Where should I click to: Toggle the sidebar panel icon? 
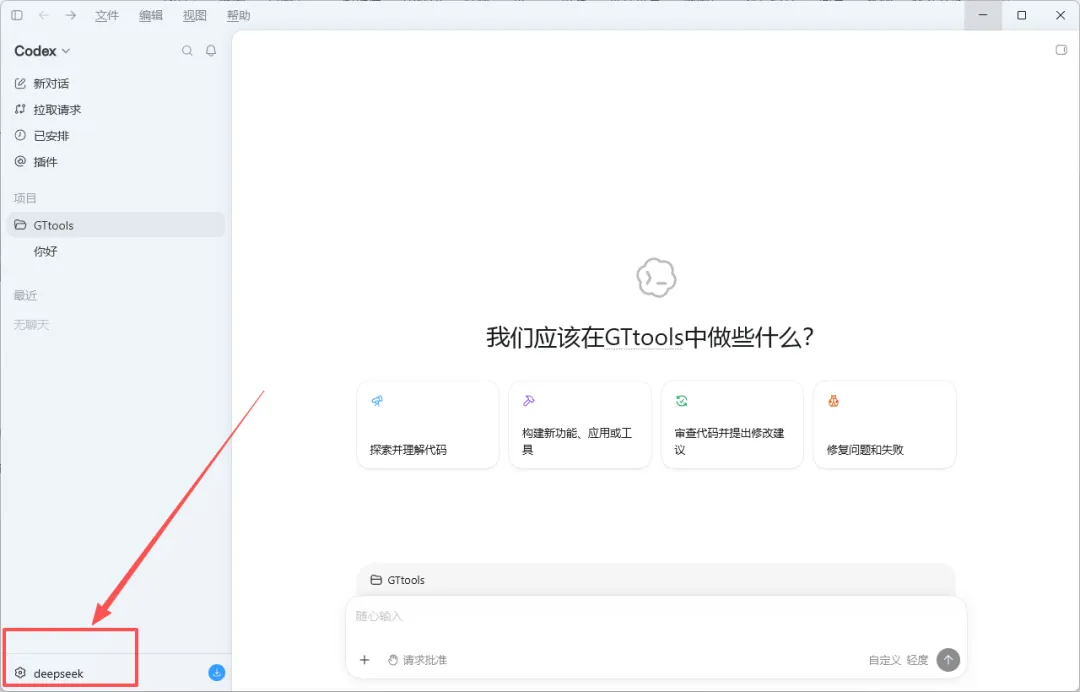tap(17, 15)
